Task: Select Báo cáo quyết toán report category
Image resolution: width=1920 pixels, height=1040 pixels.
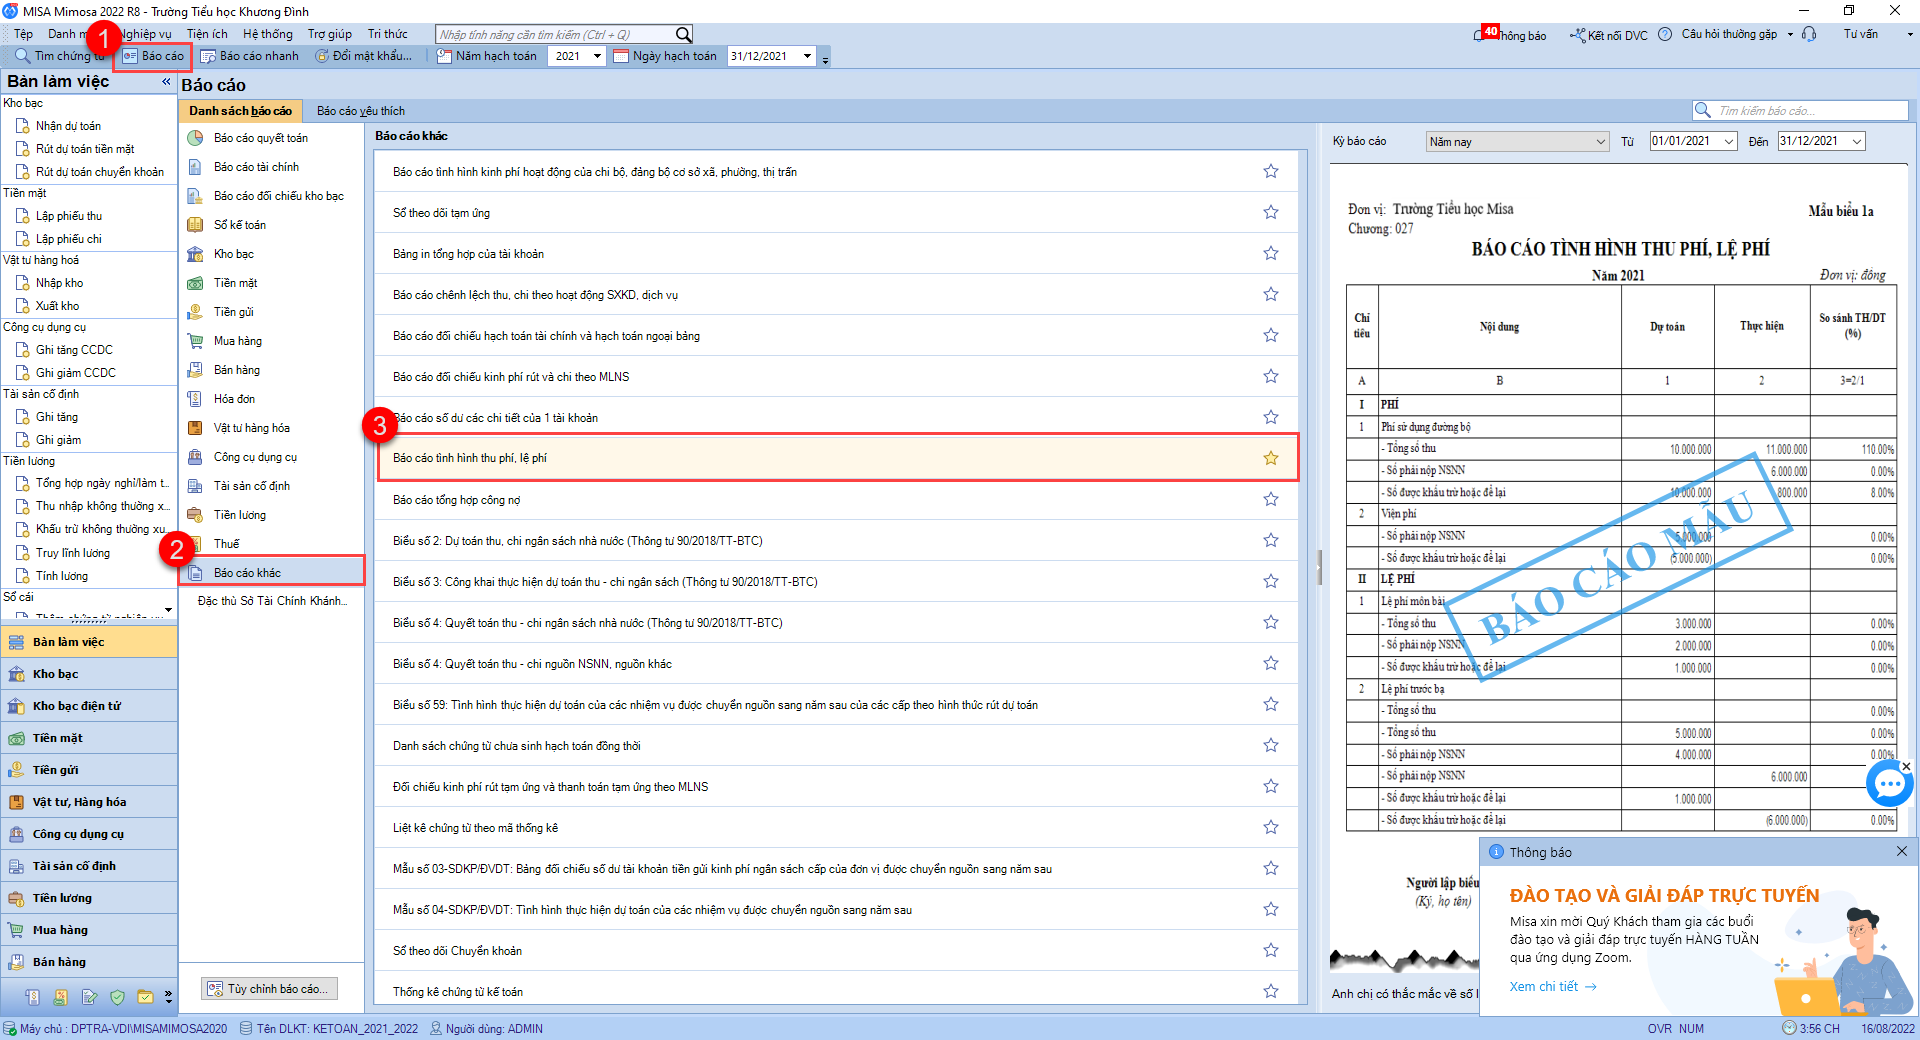Action: point(260,138)
